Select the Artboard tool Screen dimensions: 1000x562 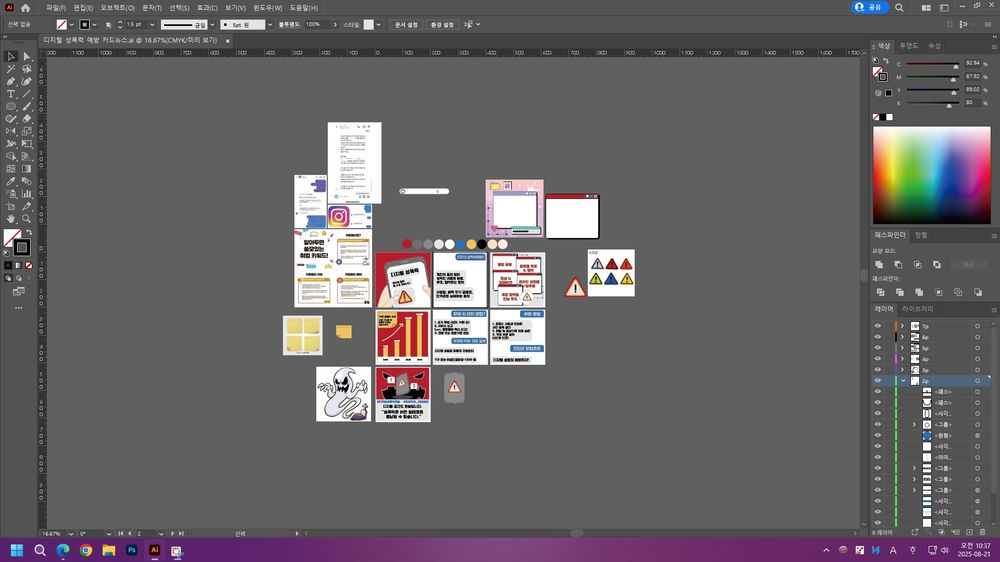pos(11,206)
